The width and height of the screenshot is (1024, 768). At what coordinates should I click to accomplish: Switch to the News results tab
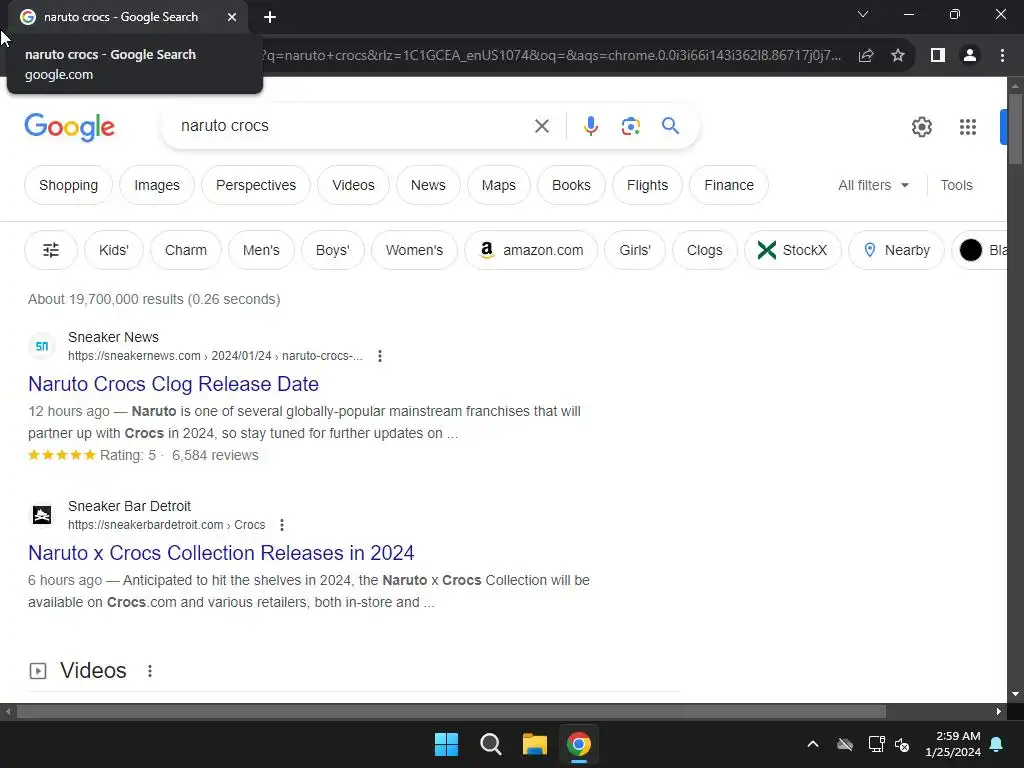click(428, 185)
